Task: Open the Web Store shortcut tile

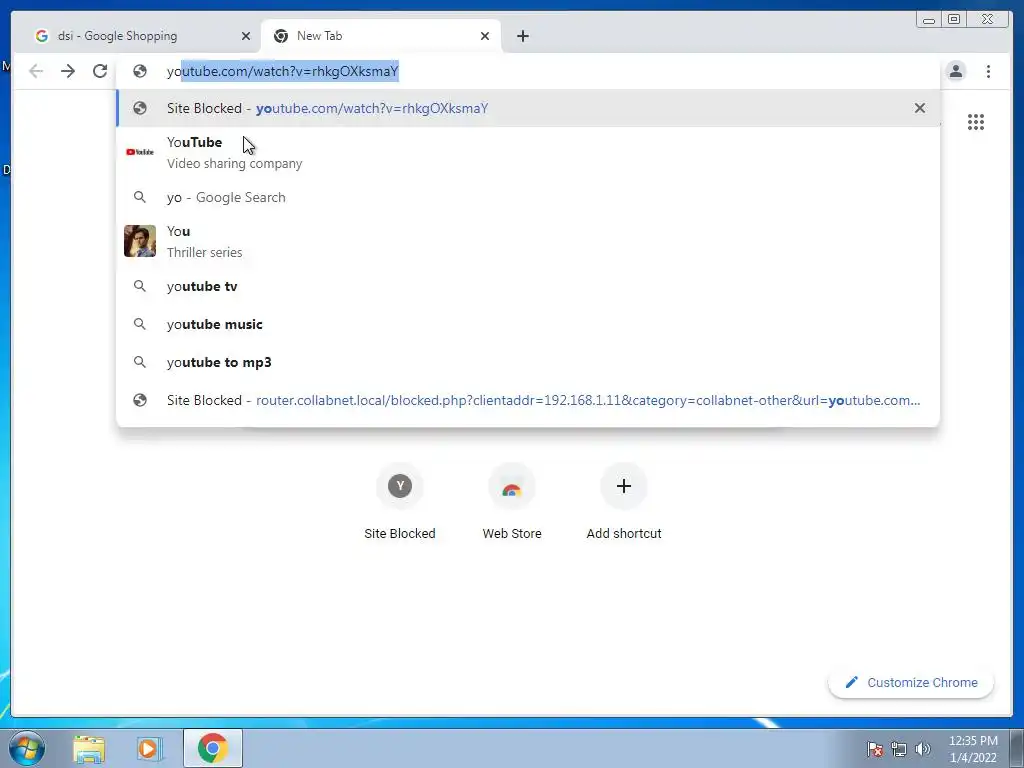Action: click(512, 502)
